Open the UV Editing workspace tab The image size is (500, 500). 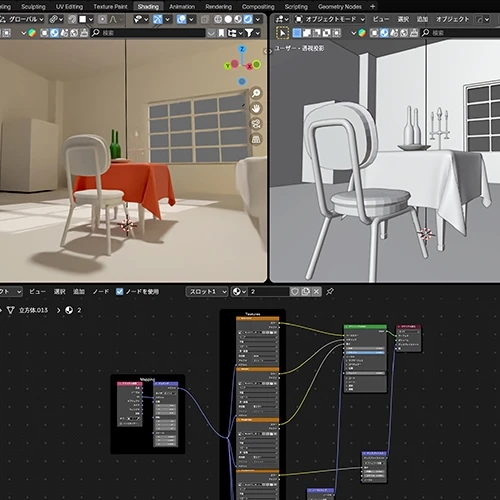point(69,6)
